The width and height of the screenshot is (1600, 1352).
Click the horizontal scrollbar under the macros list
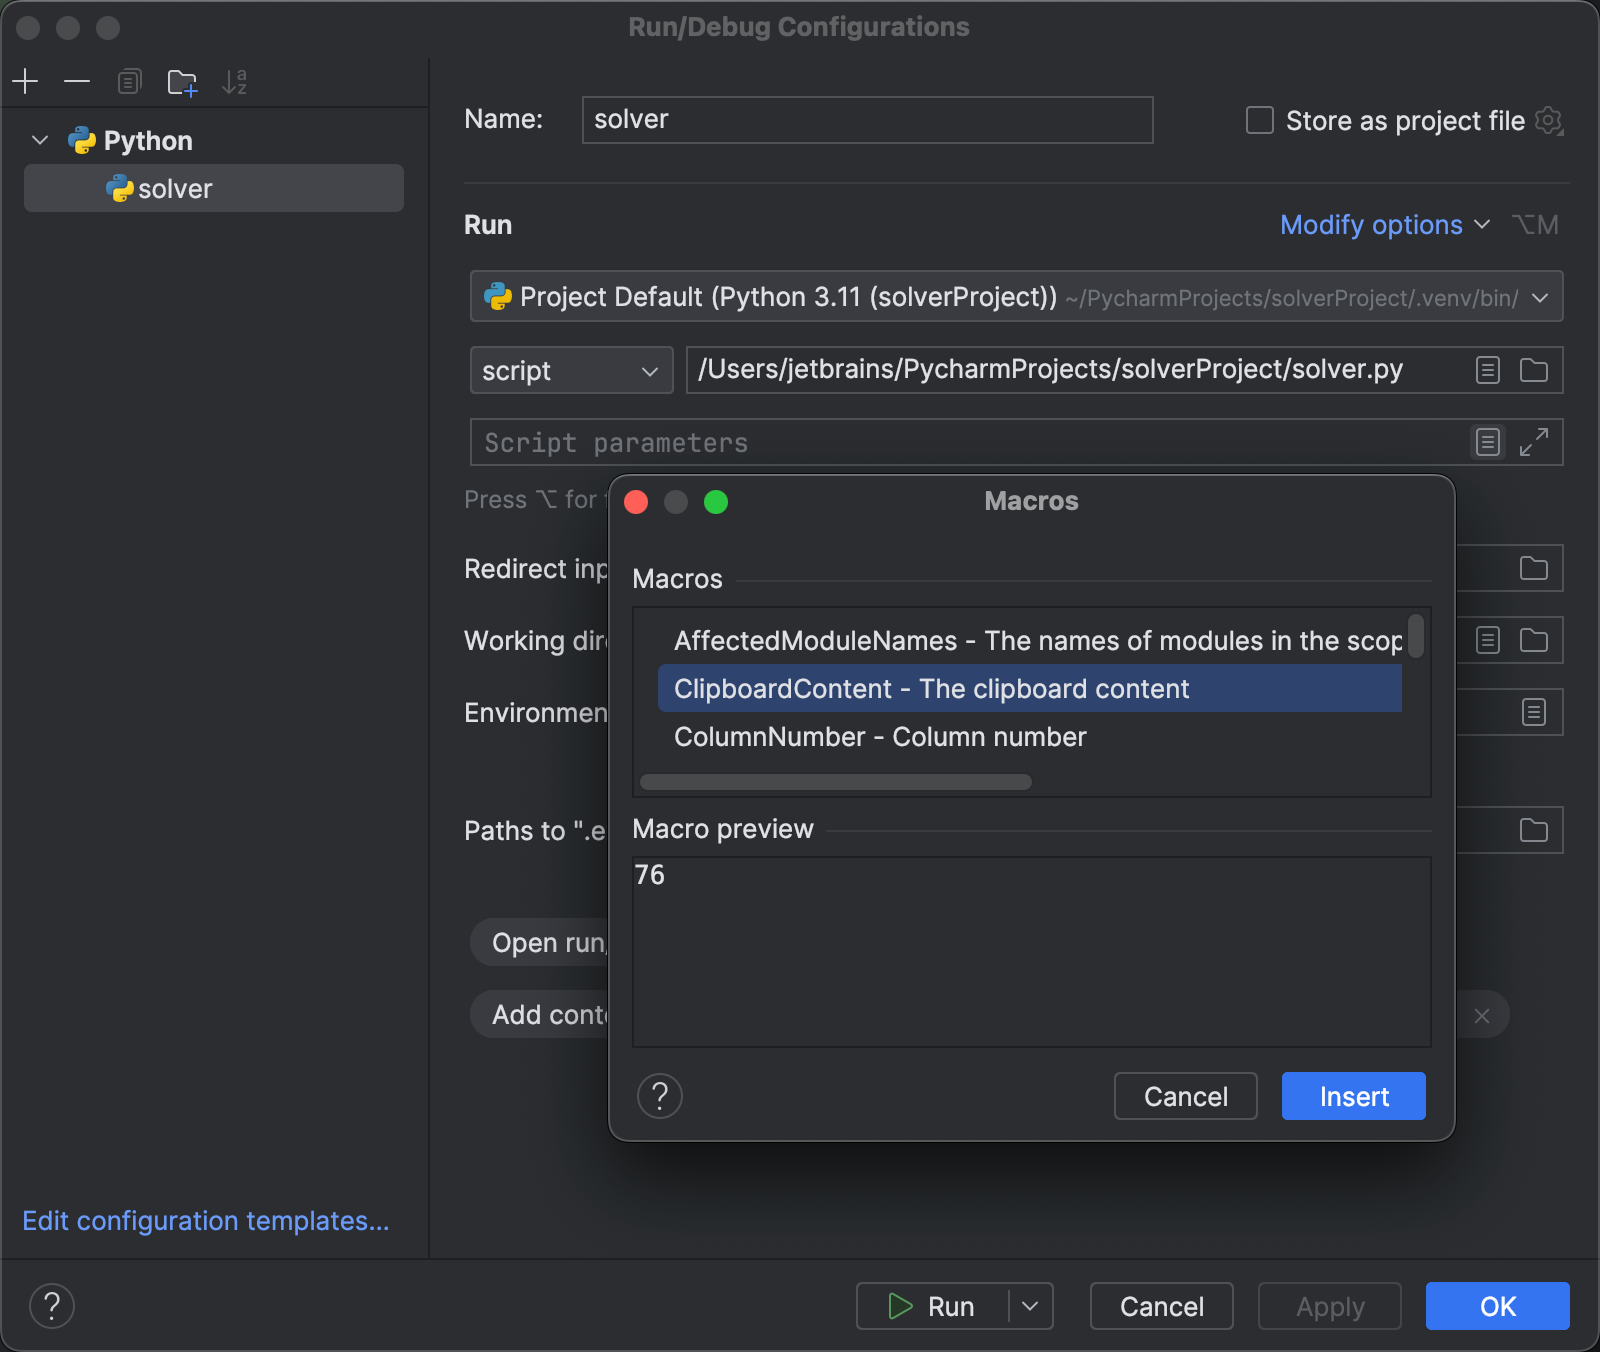pos(835,783)
